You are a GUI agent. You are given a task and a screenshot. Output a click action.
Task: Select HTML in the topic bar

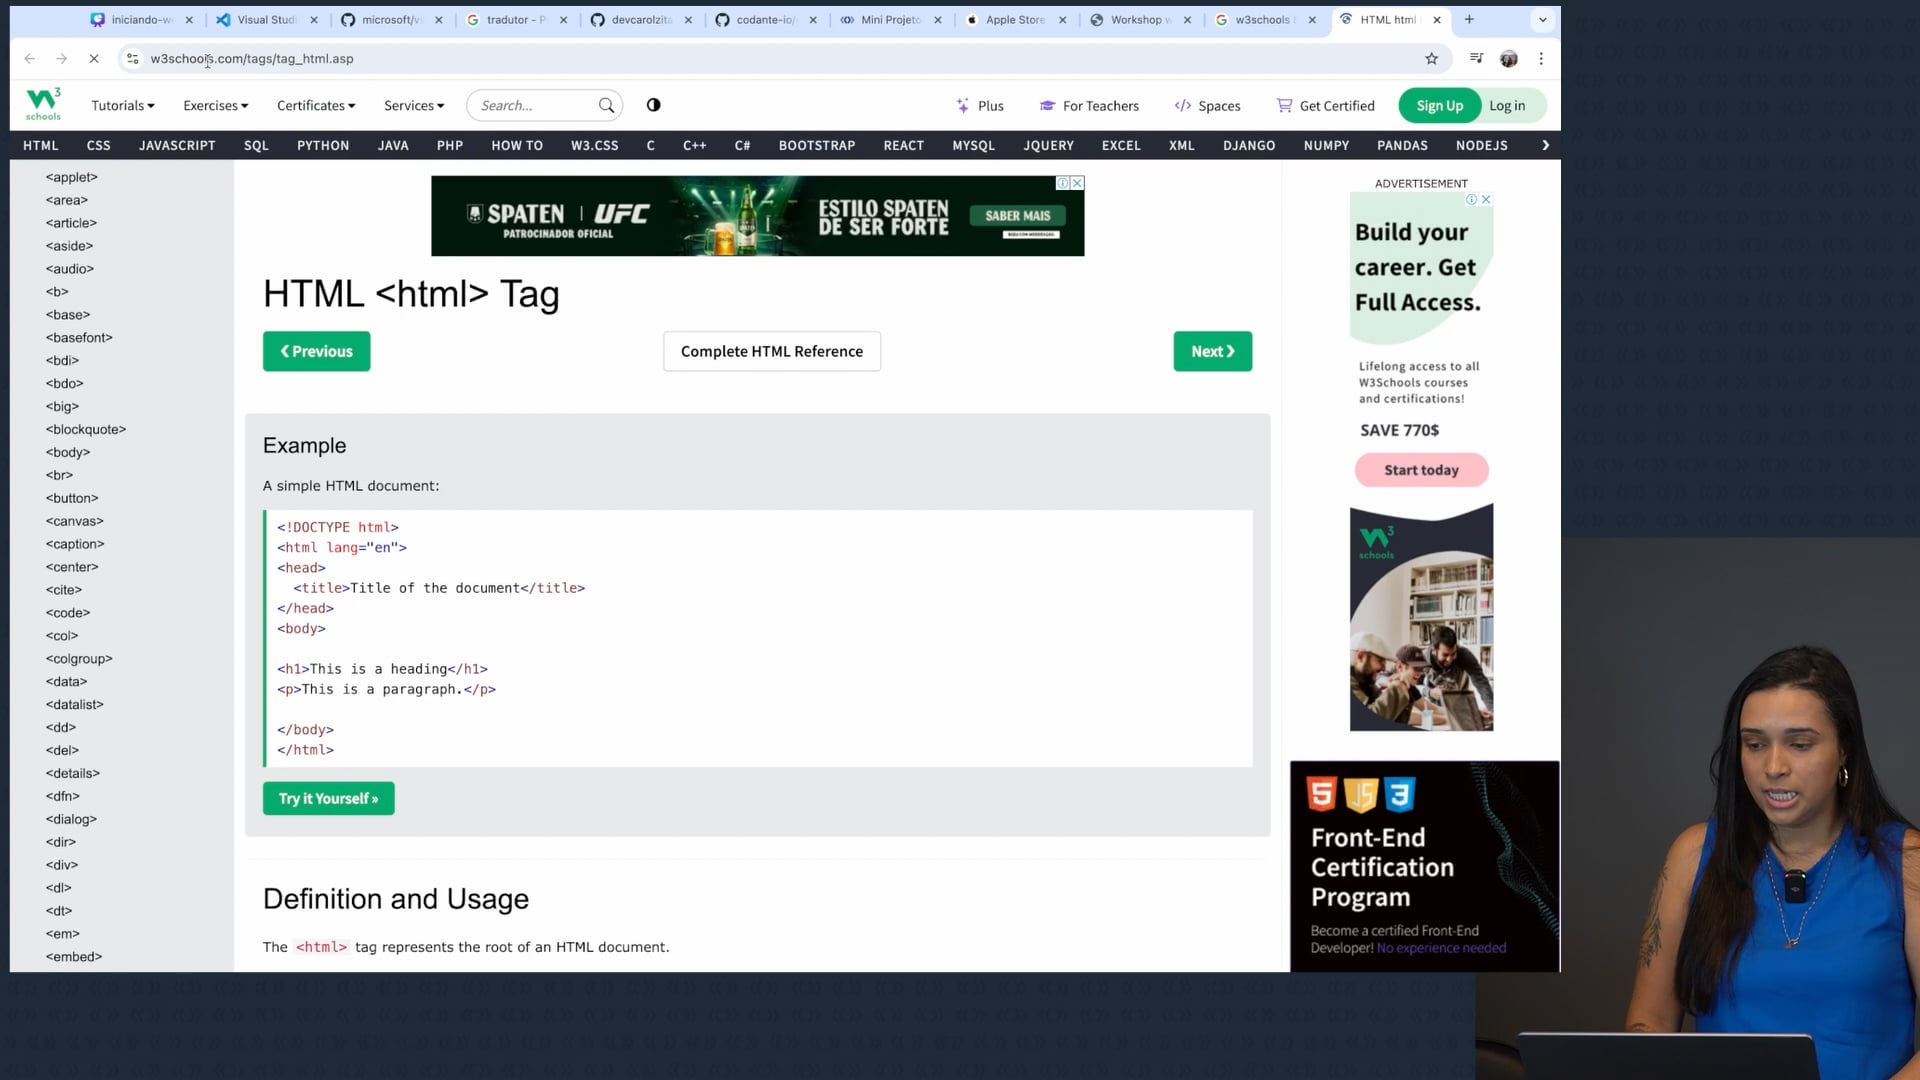click(41, 145)
